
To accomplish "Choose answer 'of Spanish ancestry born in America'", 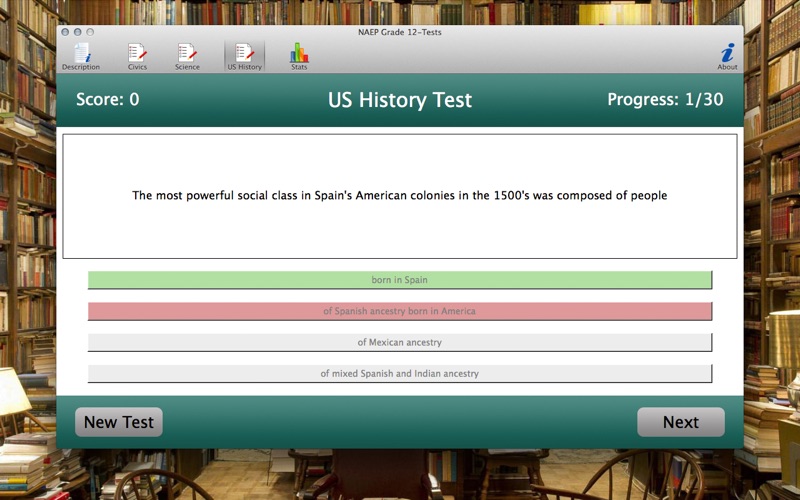I will click(399, 311).
